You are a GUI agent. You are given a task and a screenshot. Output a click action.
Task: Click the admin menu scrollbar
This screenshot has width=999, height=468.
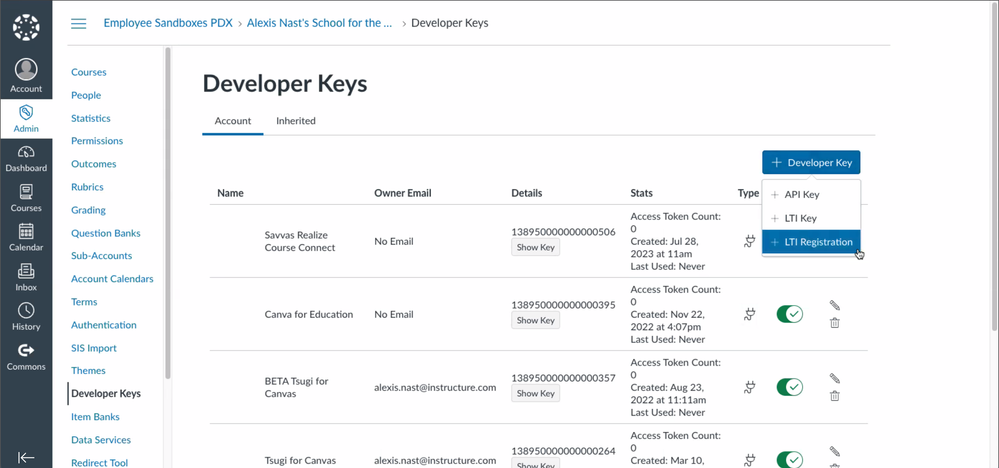[168, 213]
